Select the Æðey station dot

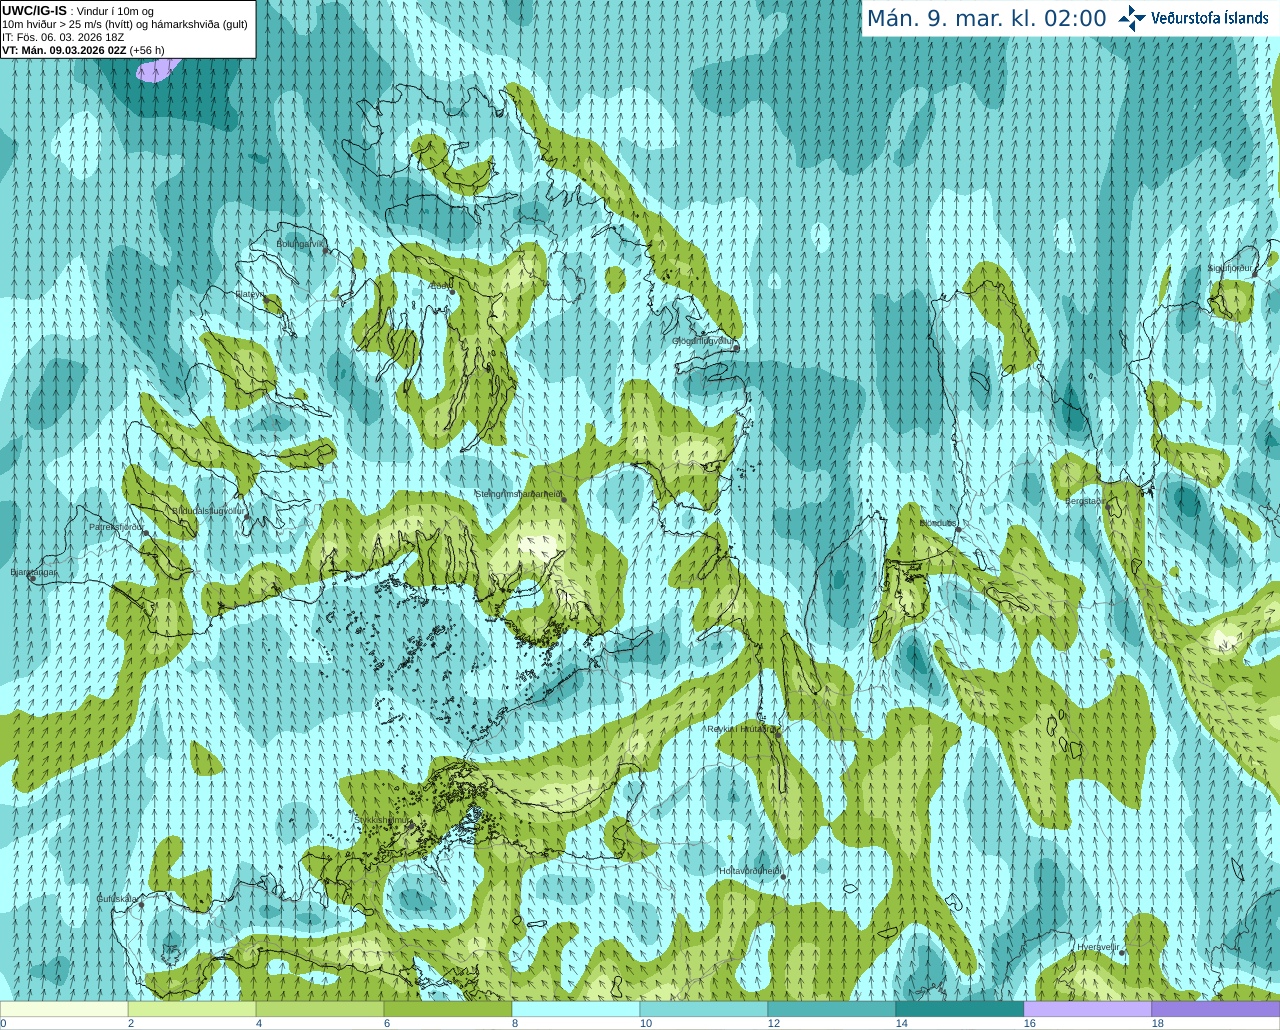pos(452,292)
